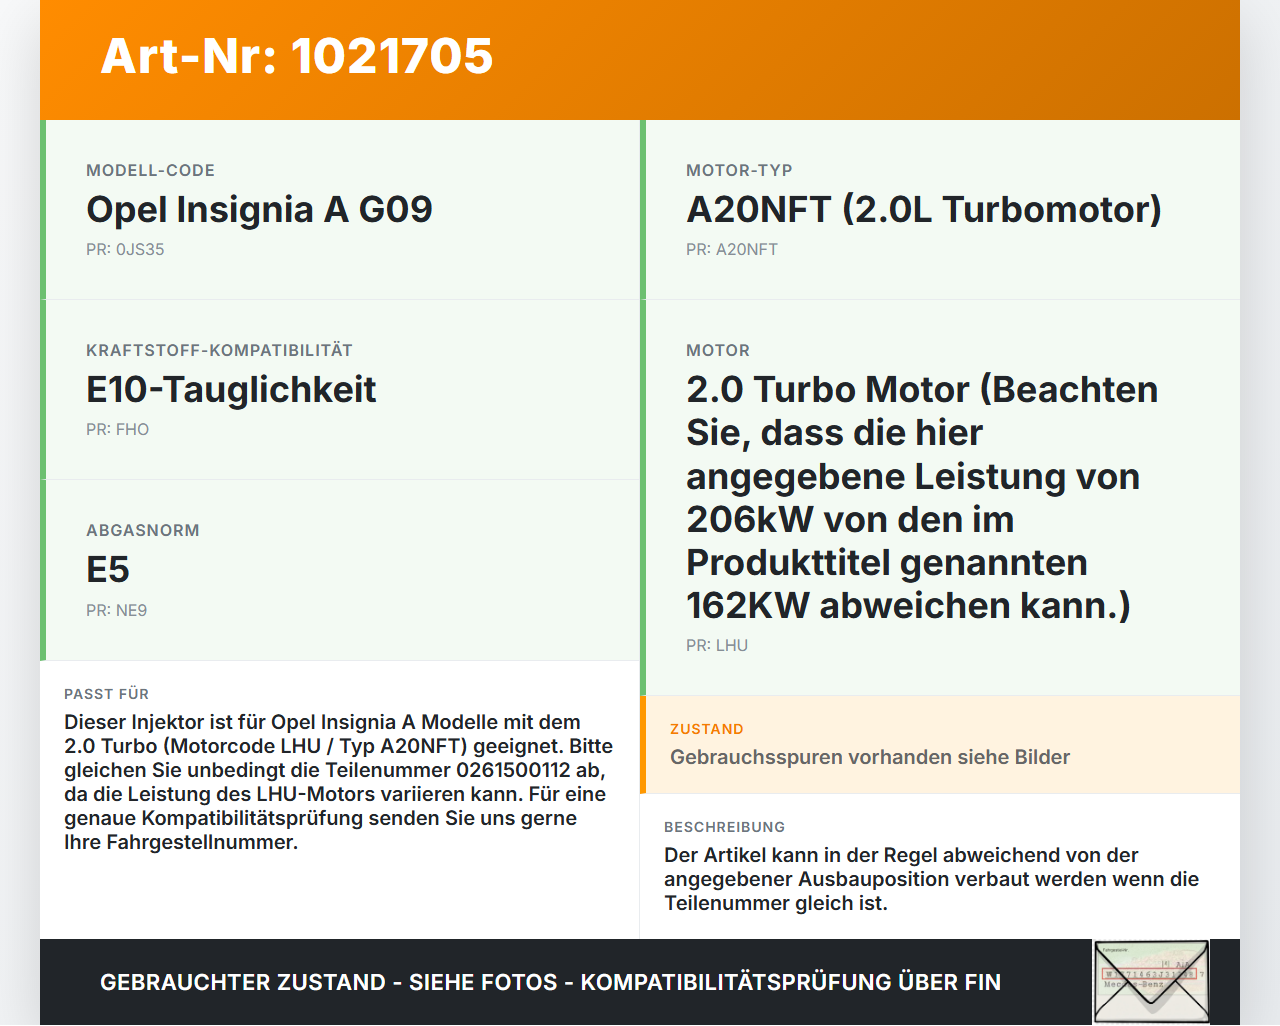The width and height of the screenshot is (1280, 1026).
Task: Select the 'ABGASNORM' label
Action: pyautogui.click(x=143, y=530)
